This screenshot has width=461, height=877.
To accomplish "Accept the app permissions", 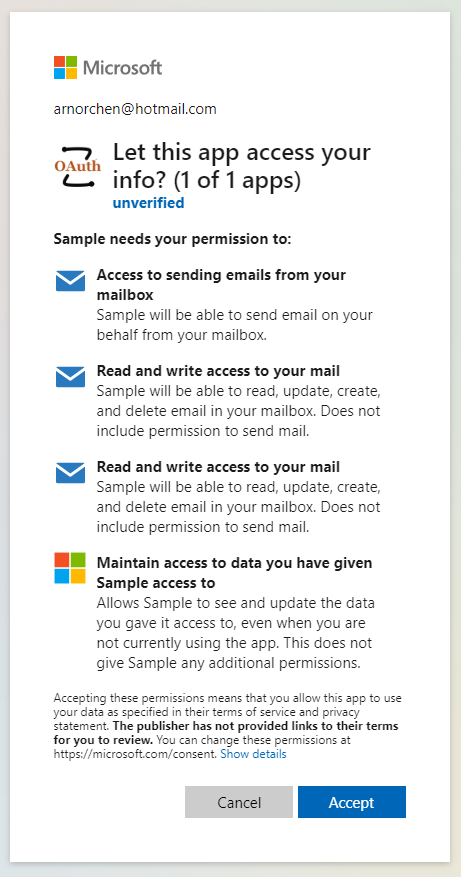I will (x=352, y=802).
